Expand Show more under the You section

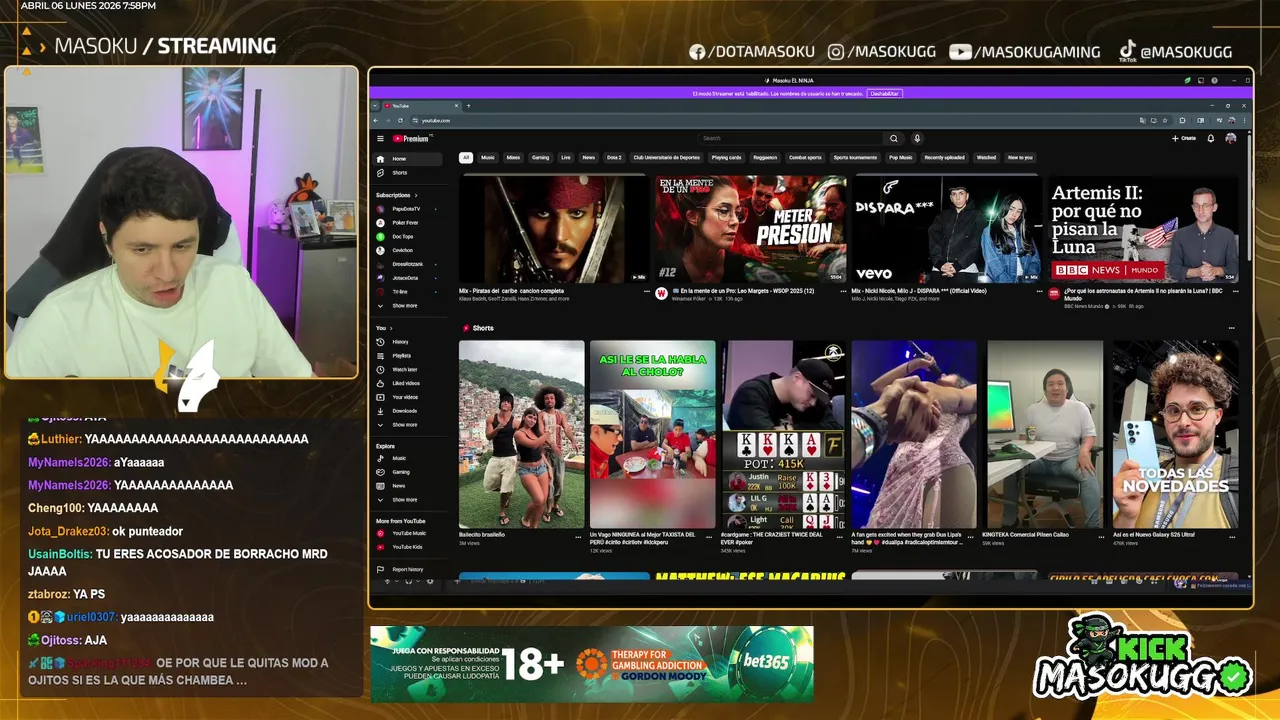pos(408,425)
